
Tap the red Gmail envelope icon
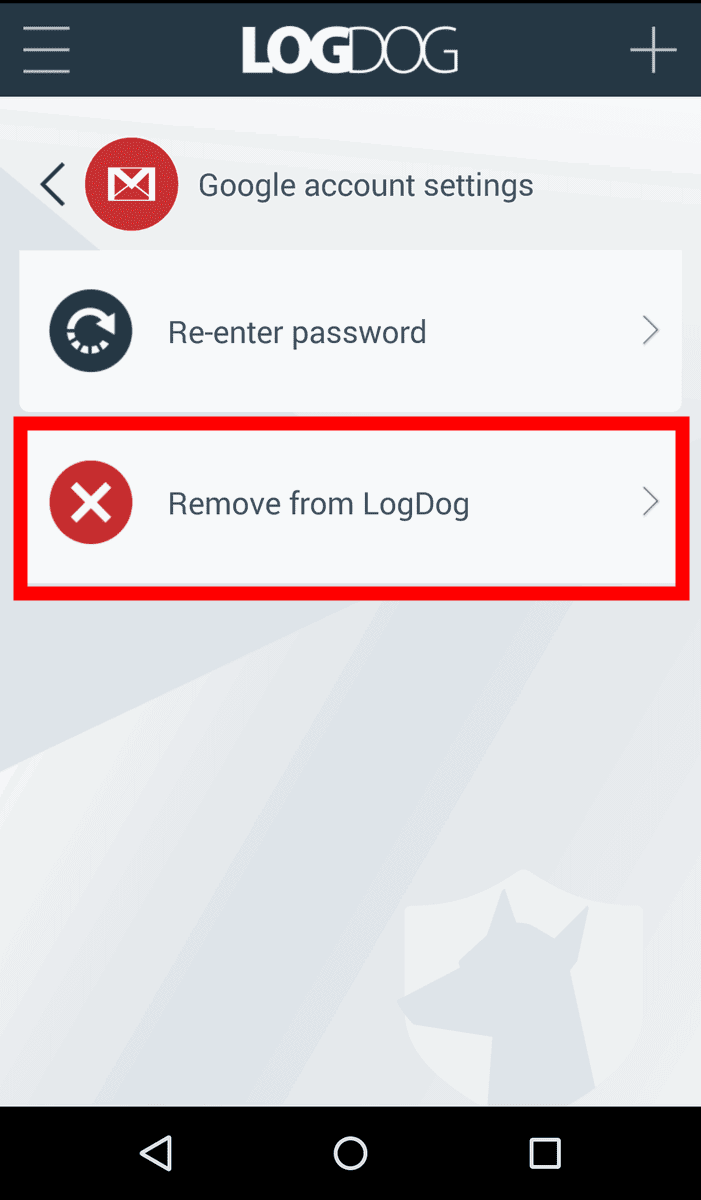coord(131,185)
